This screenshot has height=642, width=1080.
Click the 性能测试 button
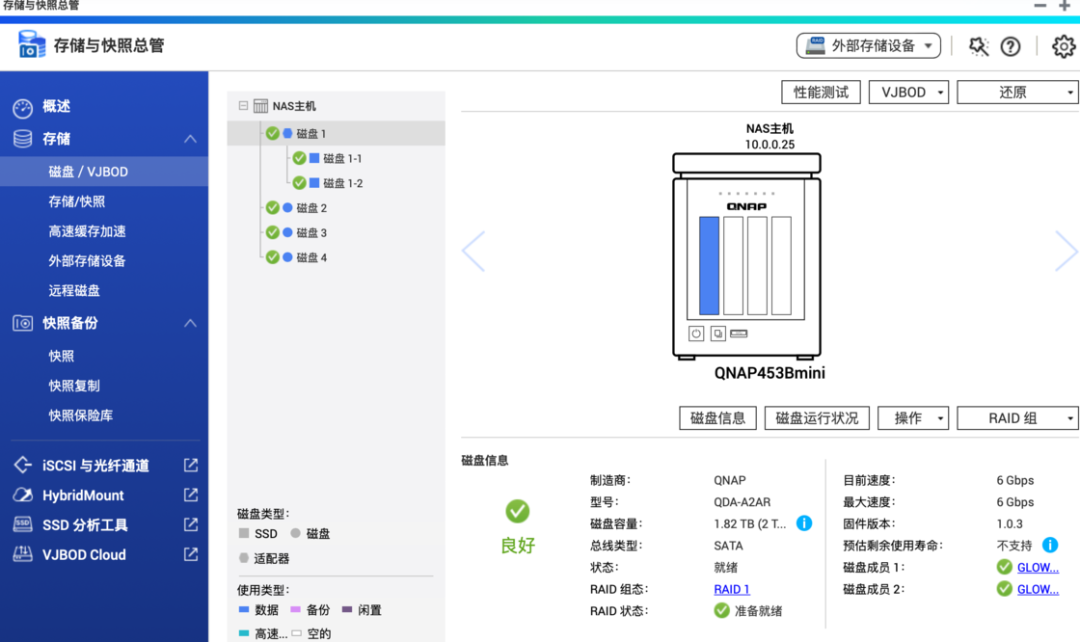821,92
